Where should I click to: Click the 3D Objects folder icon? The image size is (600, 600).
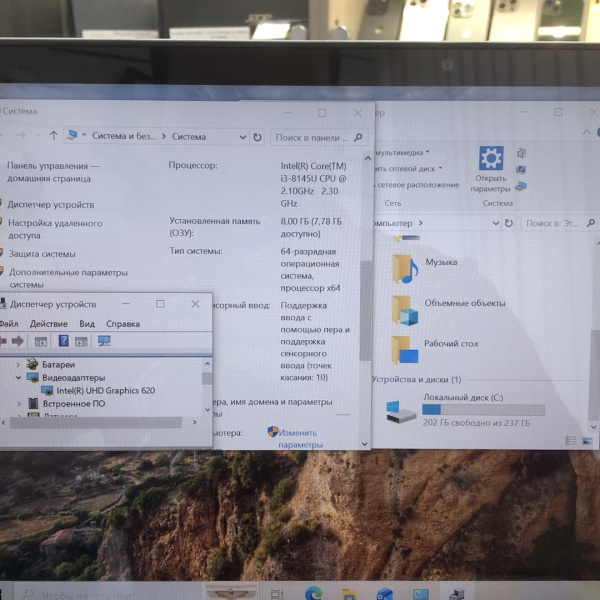[x=405, y=311]
